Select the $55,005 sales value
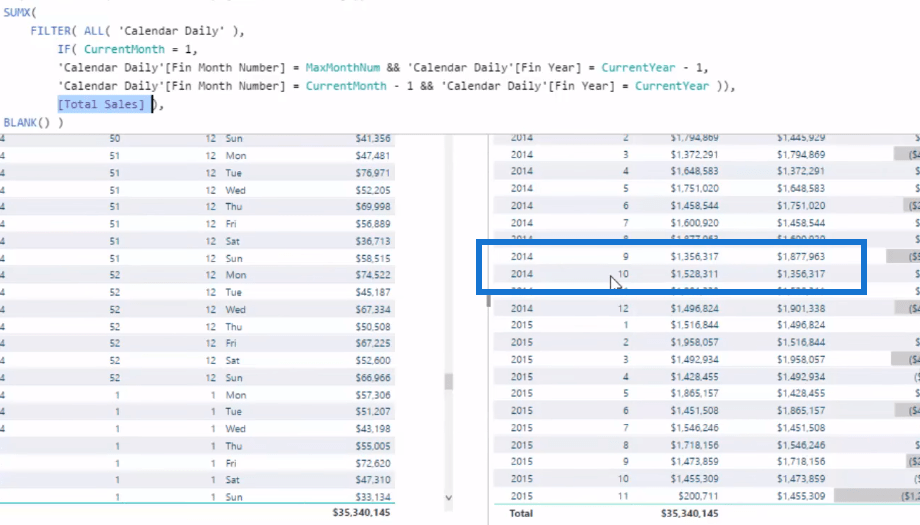920x525 pixels. pyautogui.click(x=373, y=446)
